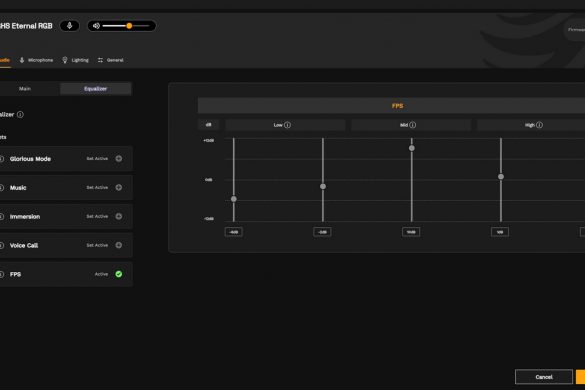585x390 pixels.
Task: Click the Cancel button
Action: point(544,377)
